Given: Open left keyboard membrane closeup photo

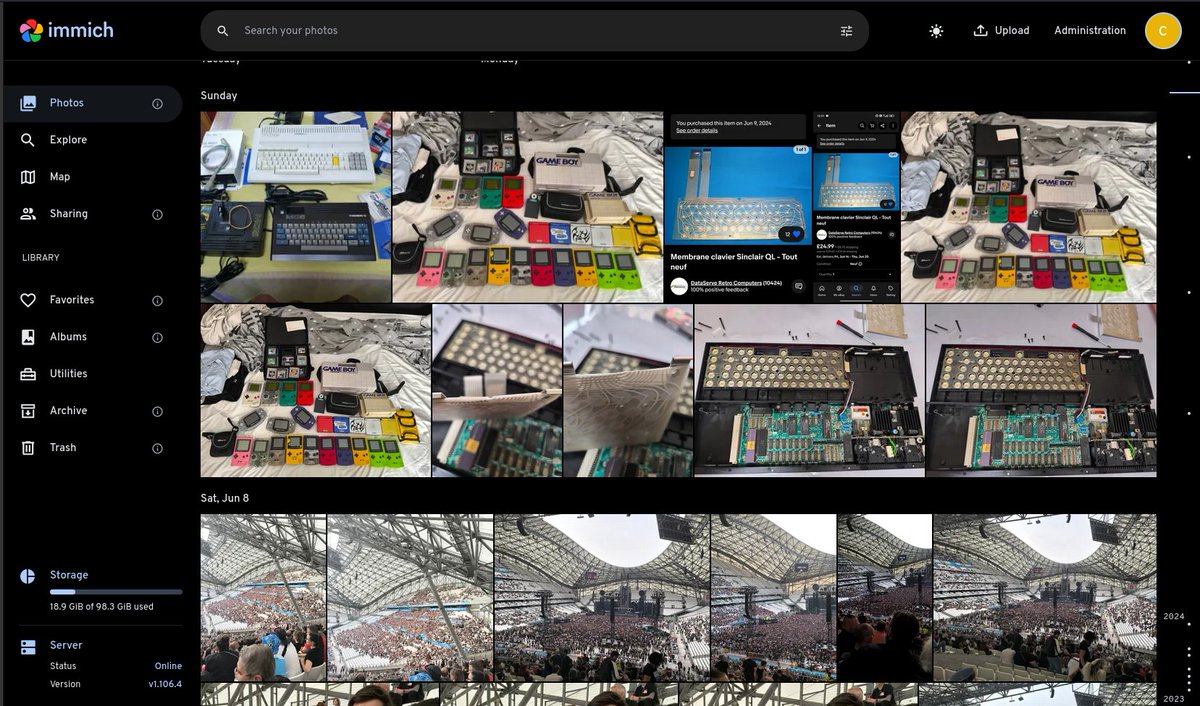Looking at the screenshot, I should coord(497,391).
